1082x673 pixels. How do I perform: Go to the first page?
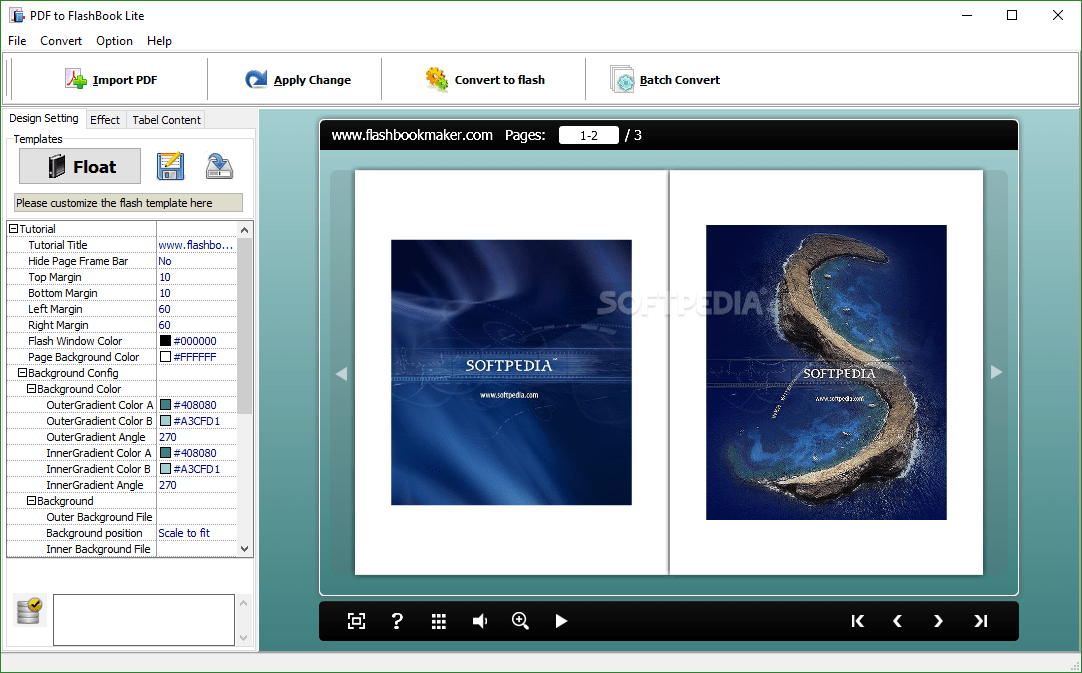(858, 621)
